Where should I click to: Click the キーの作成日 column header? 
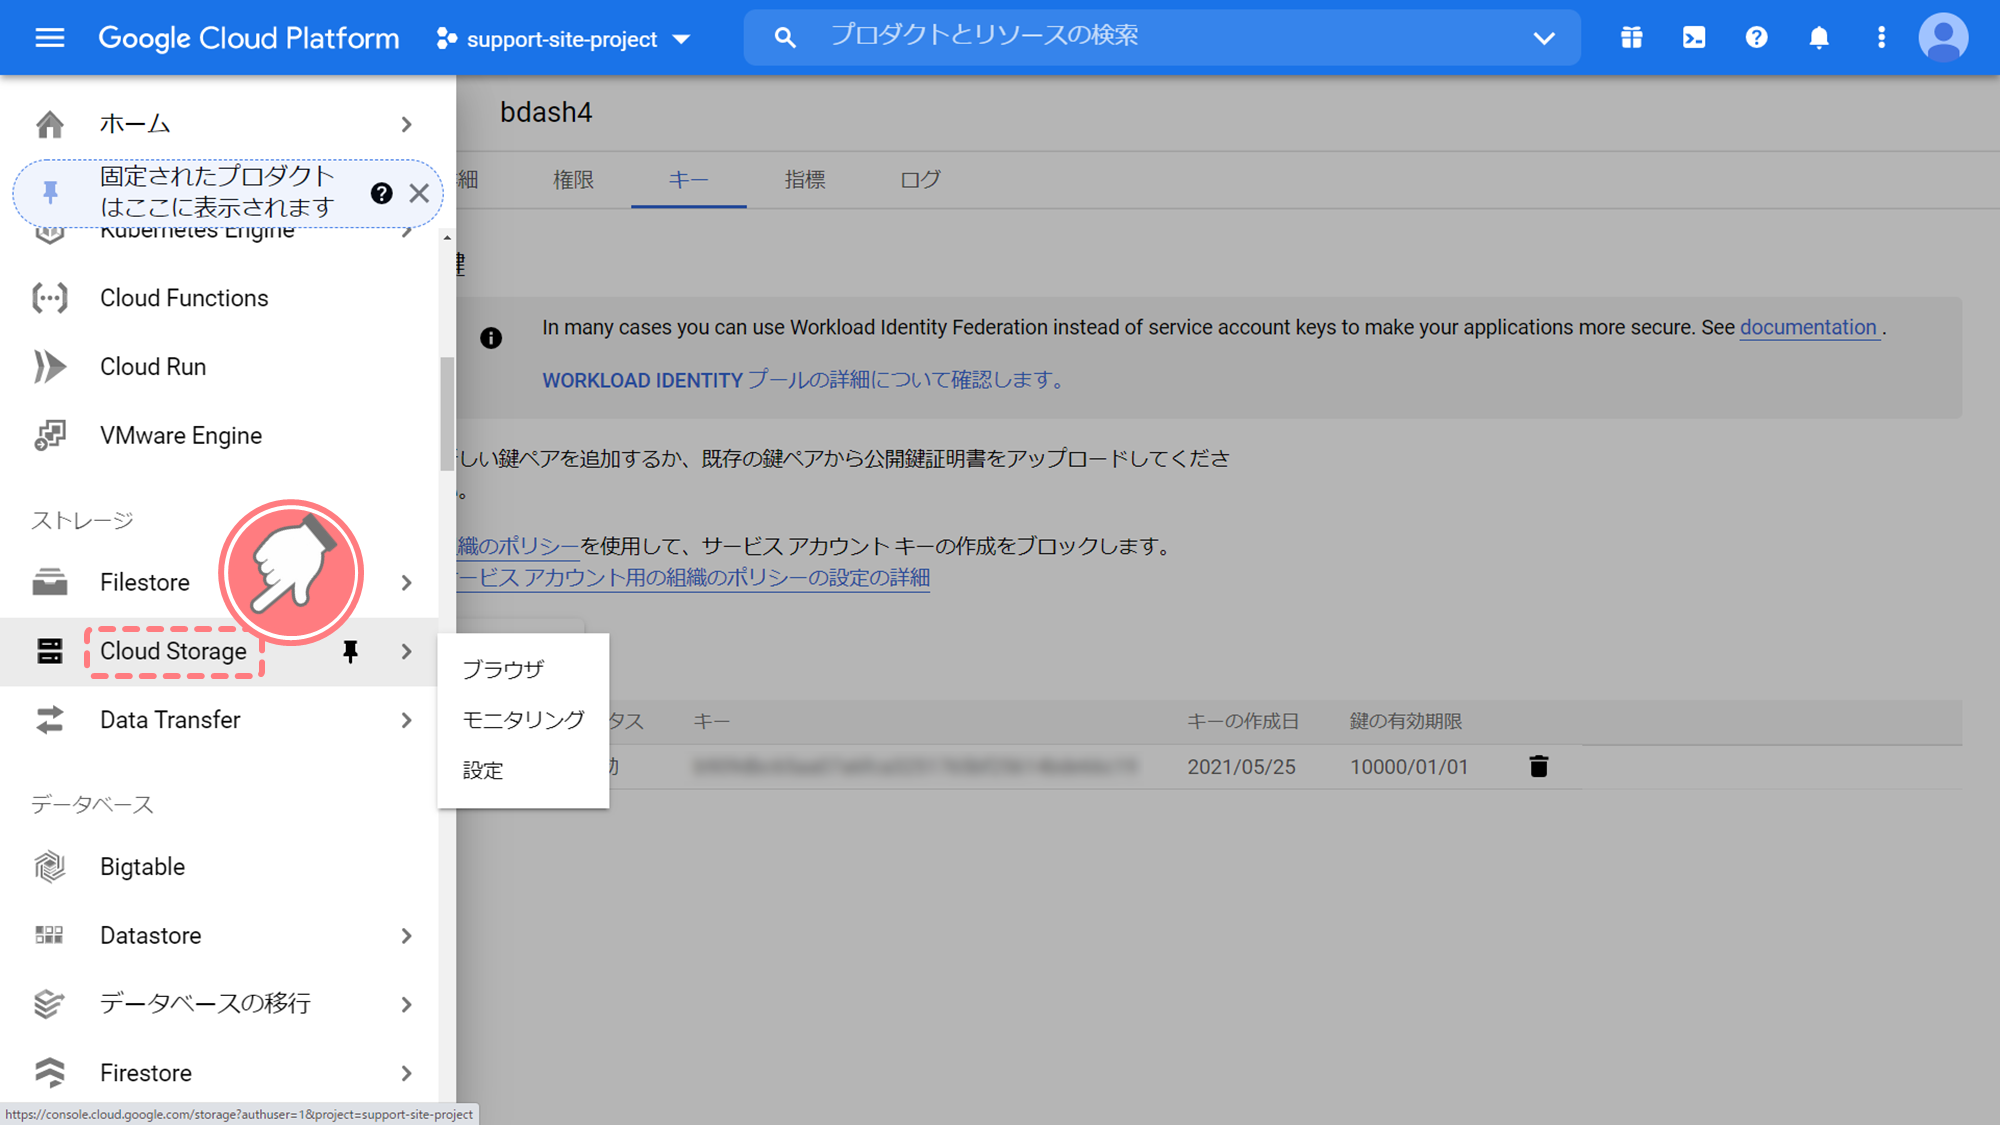click(1243, 721)
